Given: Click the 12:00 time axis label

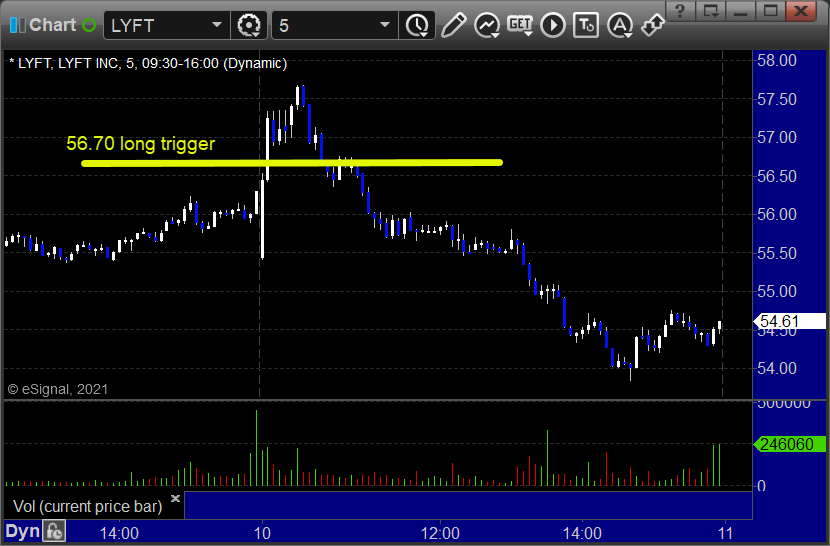Looking at the screenshot, I should [x=440, y=533].
